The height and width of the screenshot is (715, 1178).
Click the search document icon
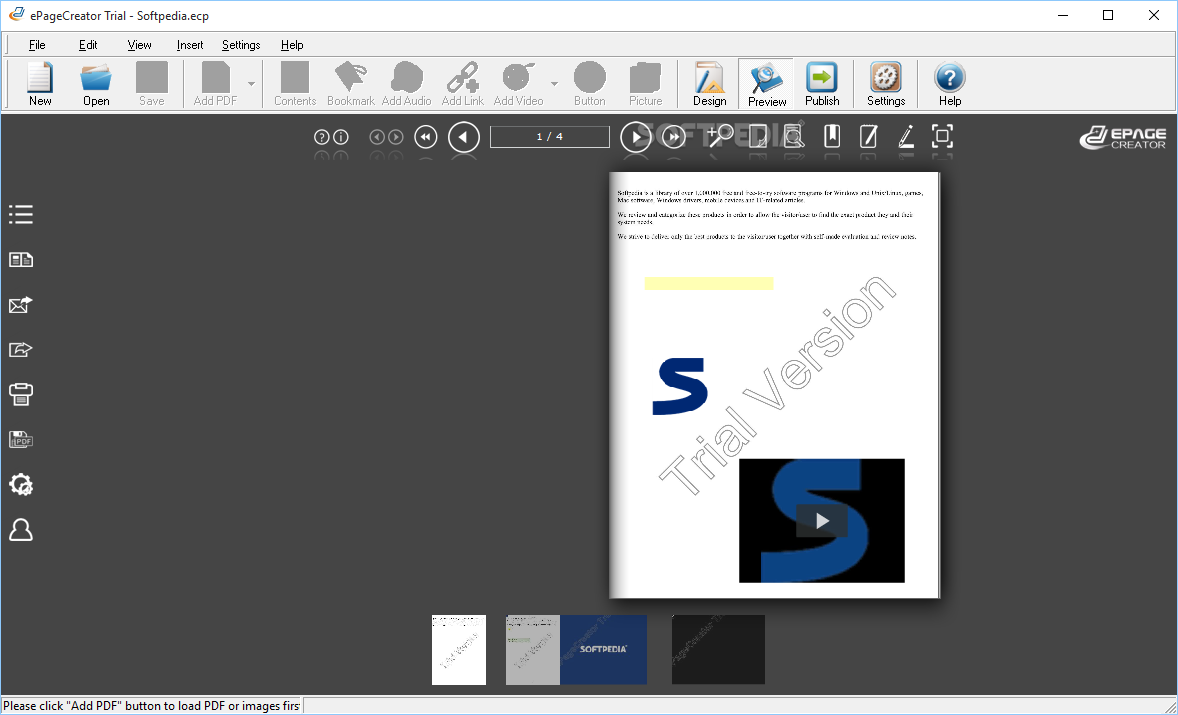[794, 136]
